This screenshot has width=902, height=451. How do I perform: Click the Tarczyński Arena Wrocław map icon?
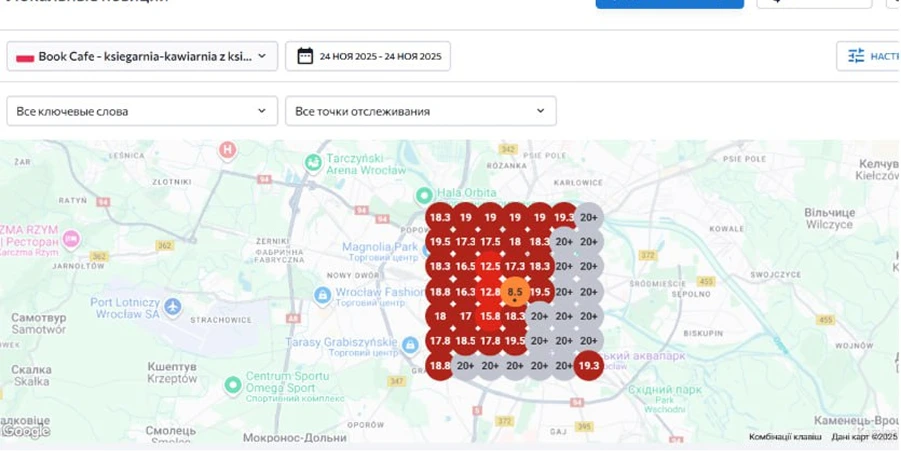(x=314, y=163)
